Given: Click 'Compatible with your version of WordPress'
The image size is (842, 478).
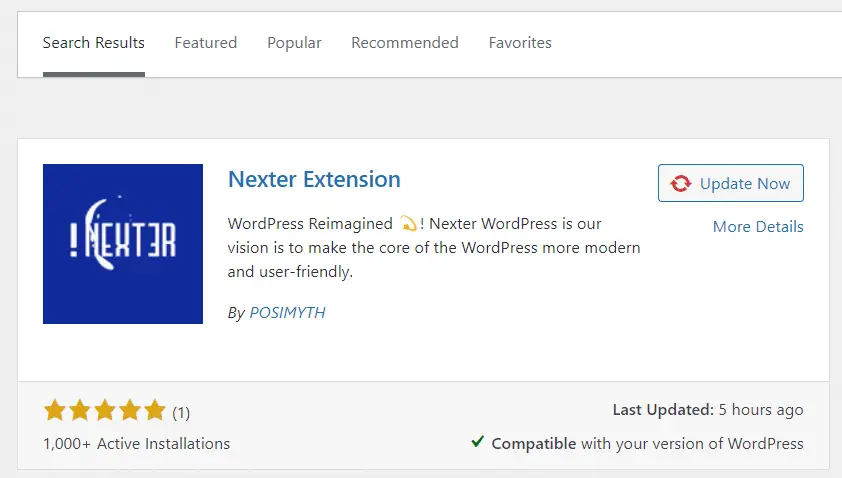Looking at the screenshot, I should (647, 444).
